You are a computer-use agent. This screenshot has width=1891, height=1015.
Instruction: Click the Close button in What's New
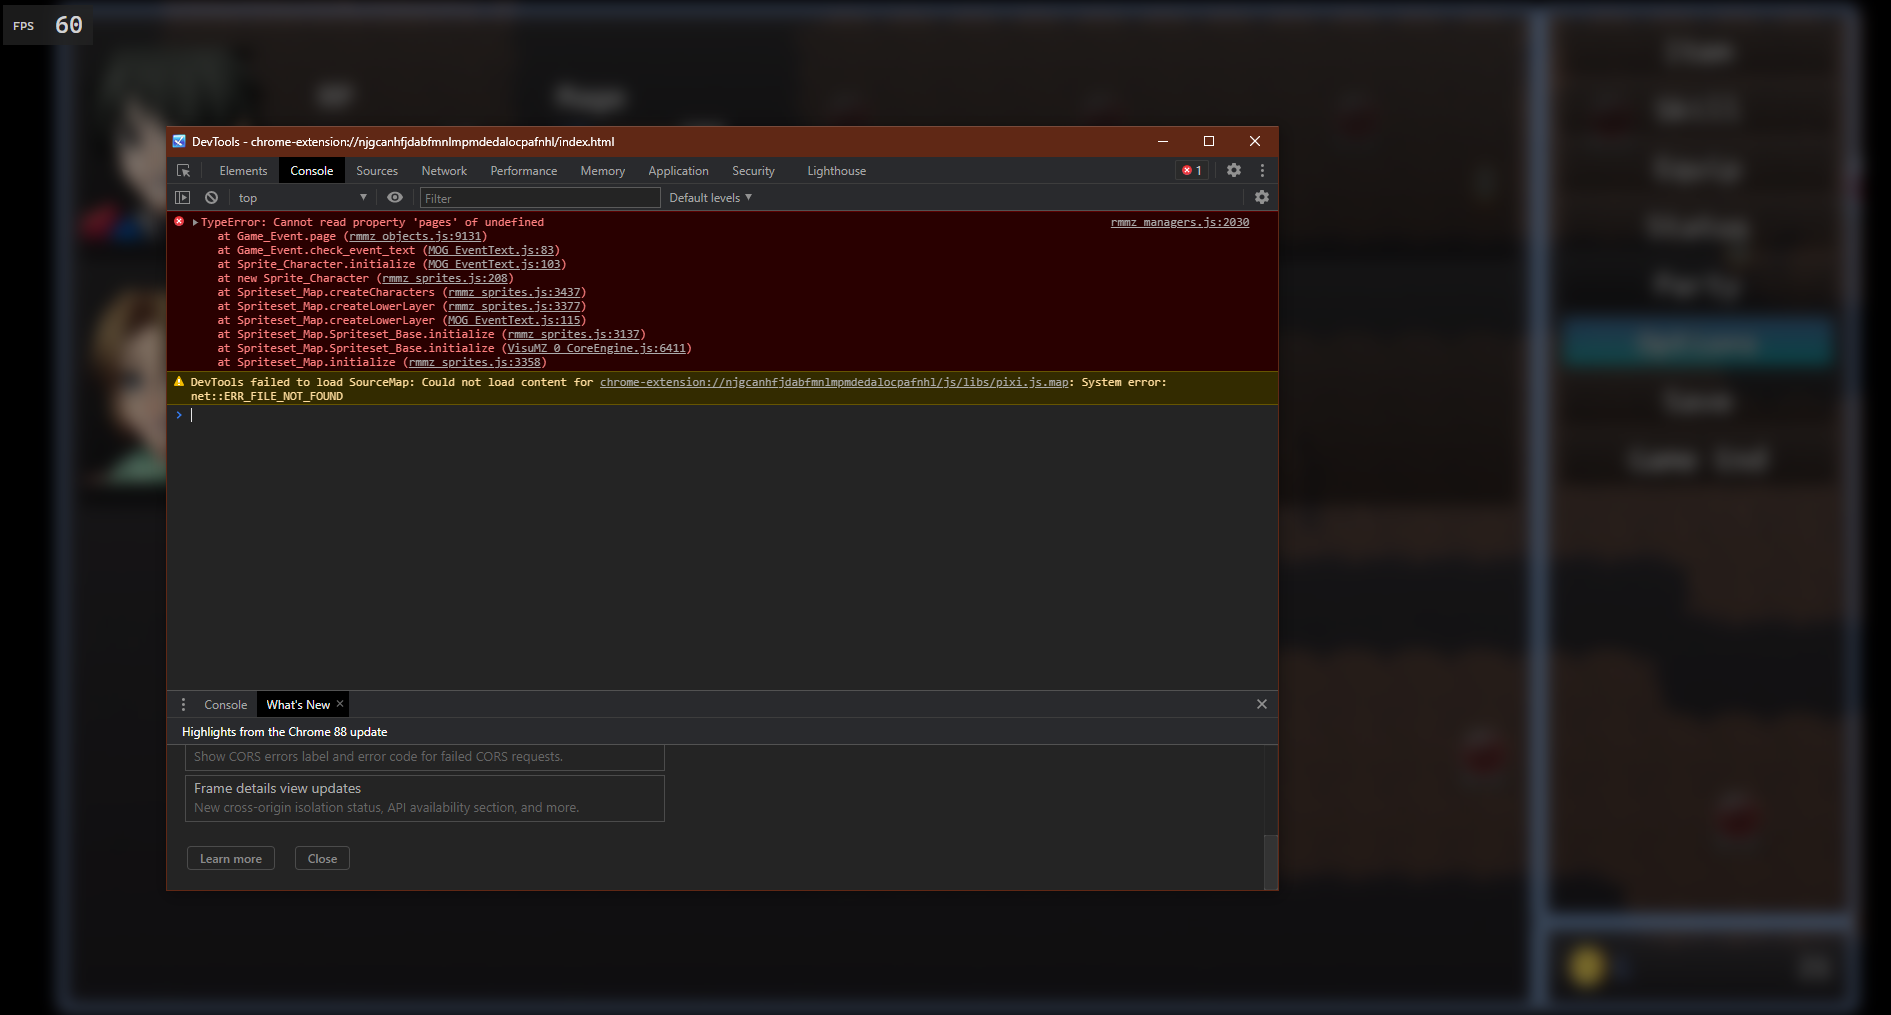coord(322,859)
